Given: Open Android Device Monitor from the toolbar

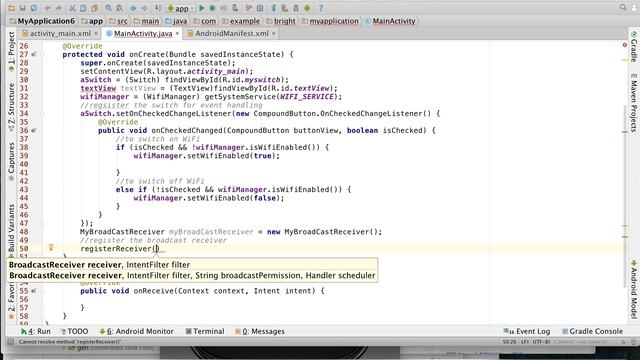Looking at the screenshot, I should pyautogui.click(x=307, y=8).
